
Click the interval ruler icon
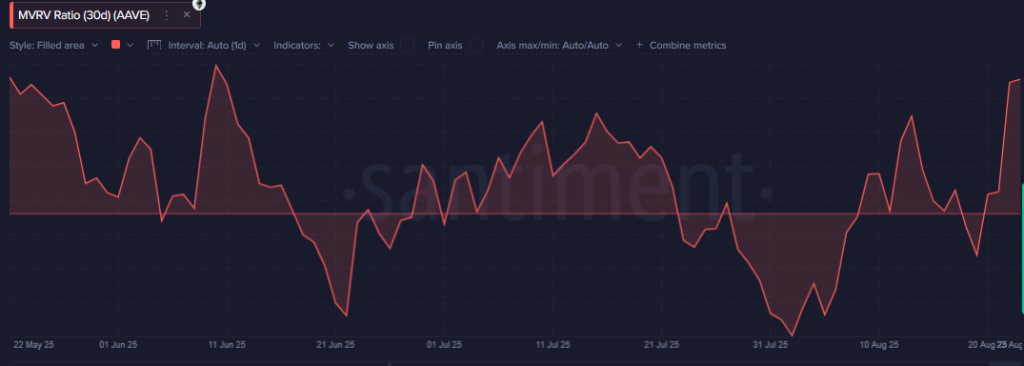tap(154, 45)
